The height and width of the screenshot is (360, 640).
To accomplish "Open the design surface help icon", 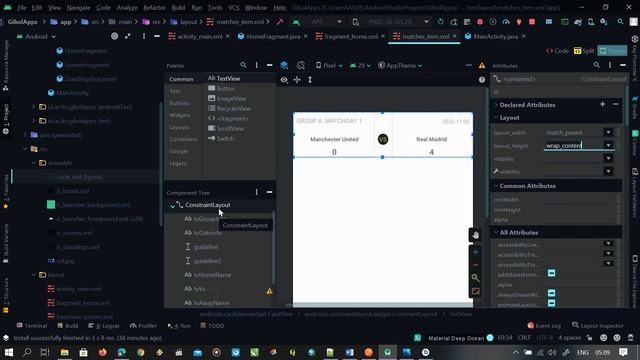I will tap(482, 80).
